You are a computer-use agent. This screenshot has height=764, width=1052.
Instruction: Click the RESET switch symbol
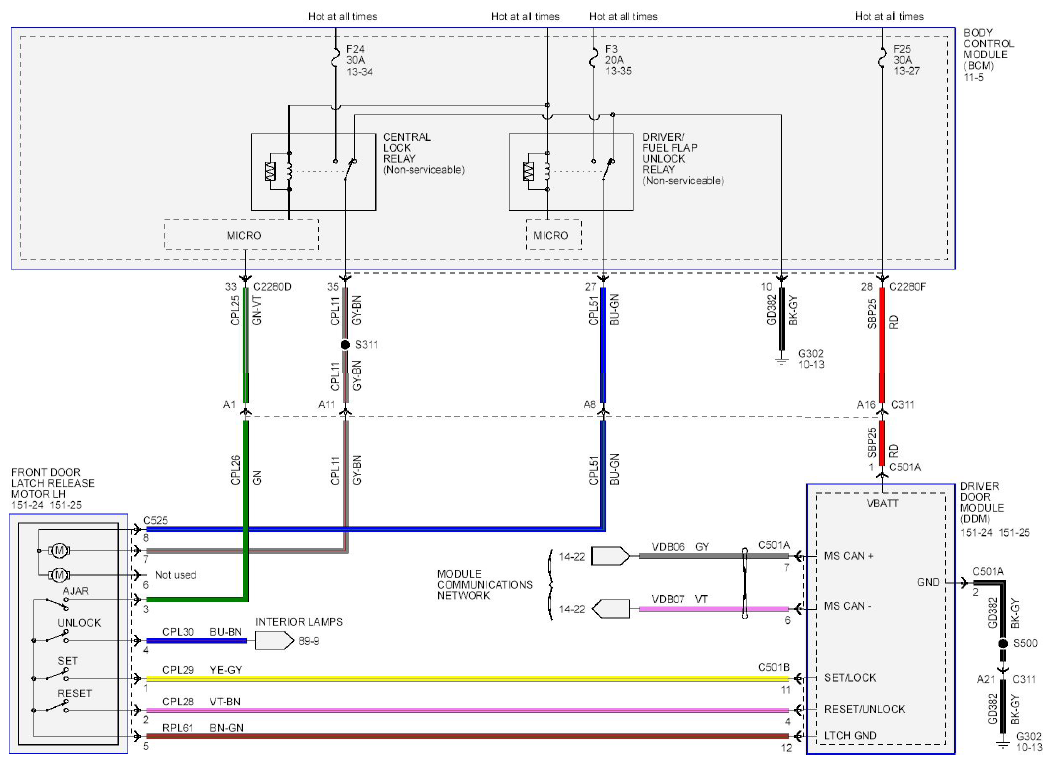pos(56,706)
